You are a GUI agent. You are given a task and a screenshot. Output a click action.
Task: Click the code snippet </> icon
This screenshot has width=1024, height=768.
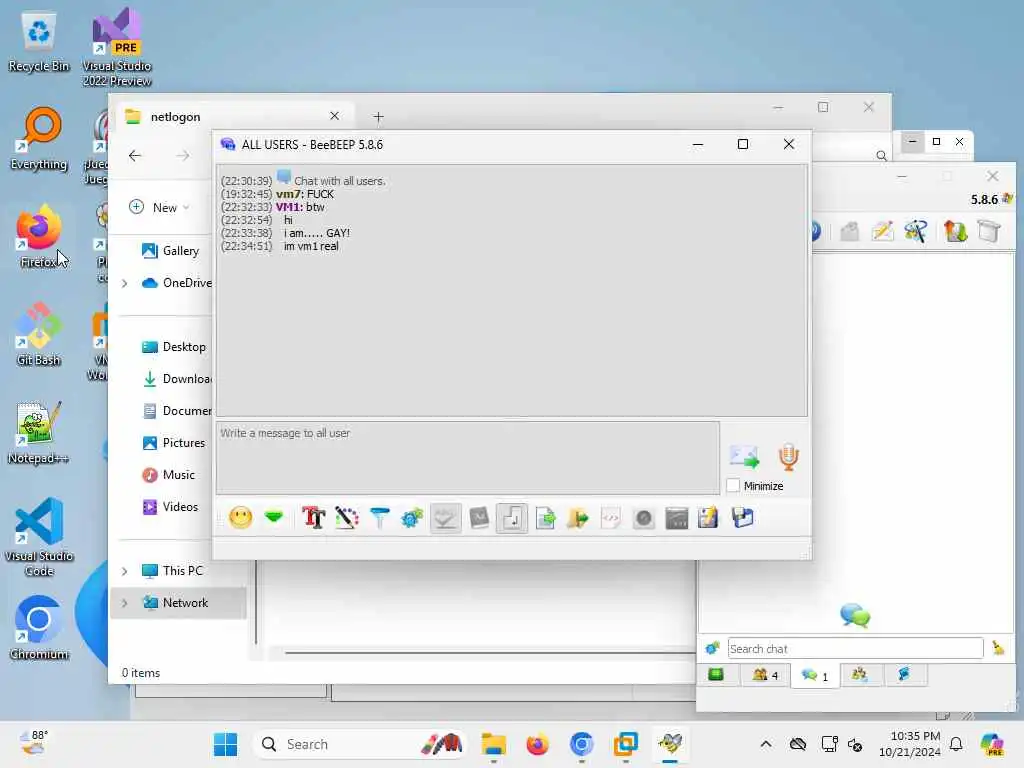[x=611, y=519]
